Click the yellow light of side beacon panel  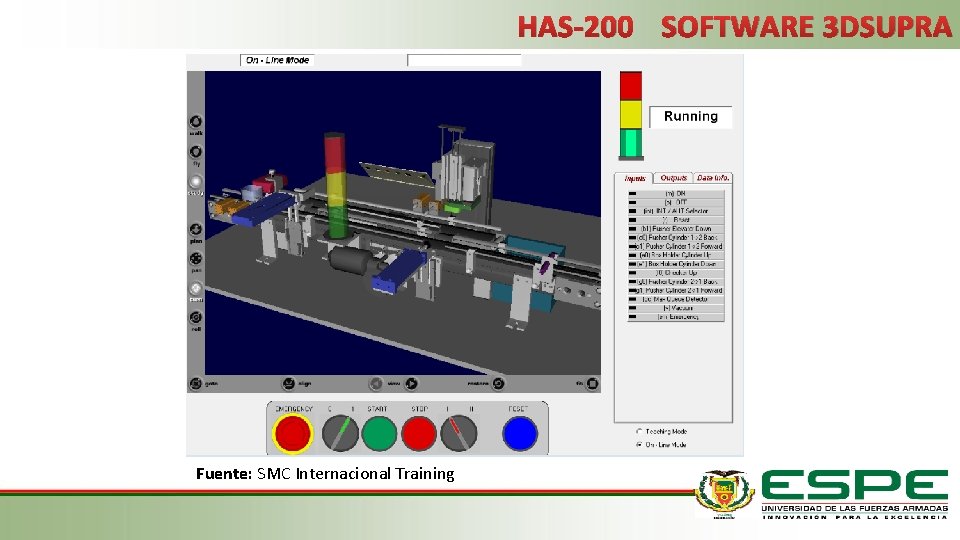[631, 114]
